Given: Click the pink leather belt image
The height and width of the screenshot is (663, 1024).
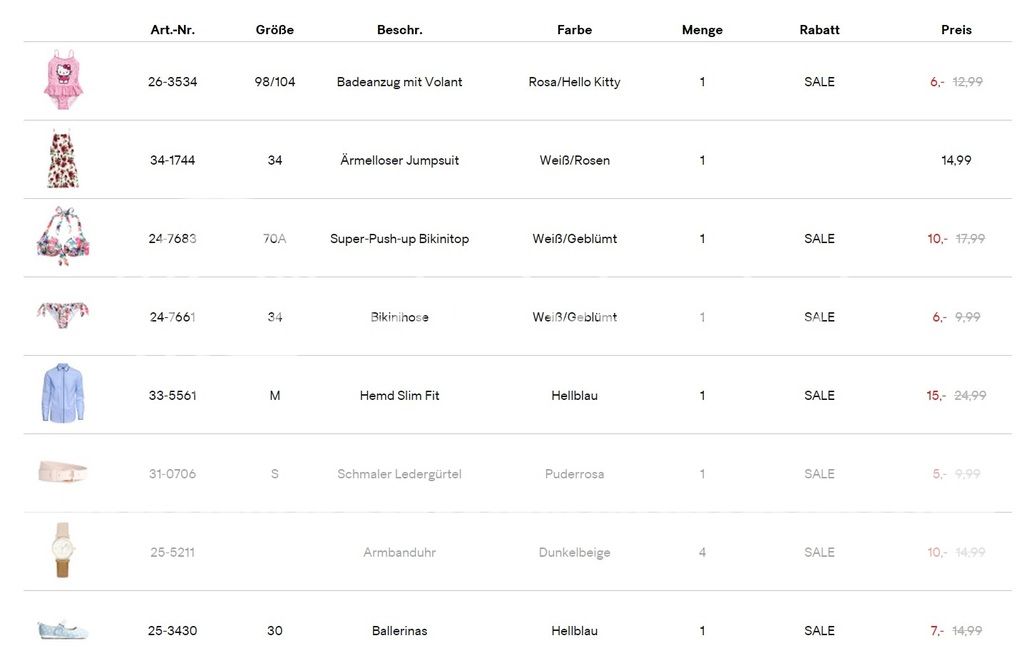Looking at the screenshot, I should coord(63,472).
